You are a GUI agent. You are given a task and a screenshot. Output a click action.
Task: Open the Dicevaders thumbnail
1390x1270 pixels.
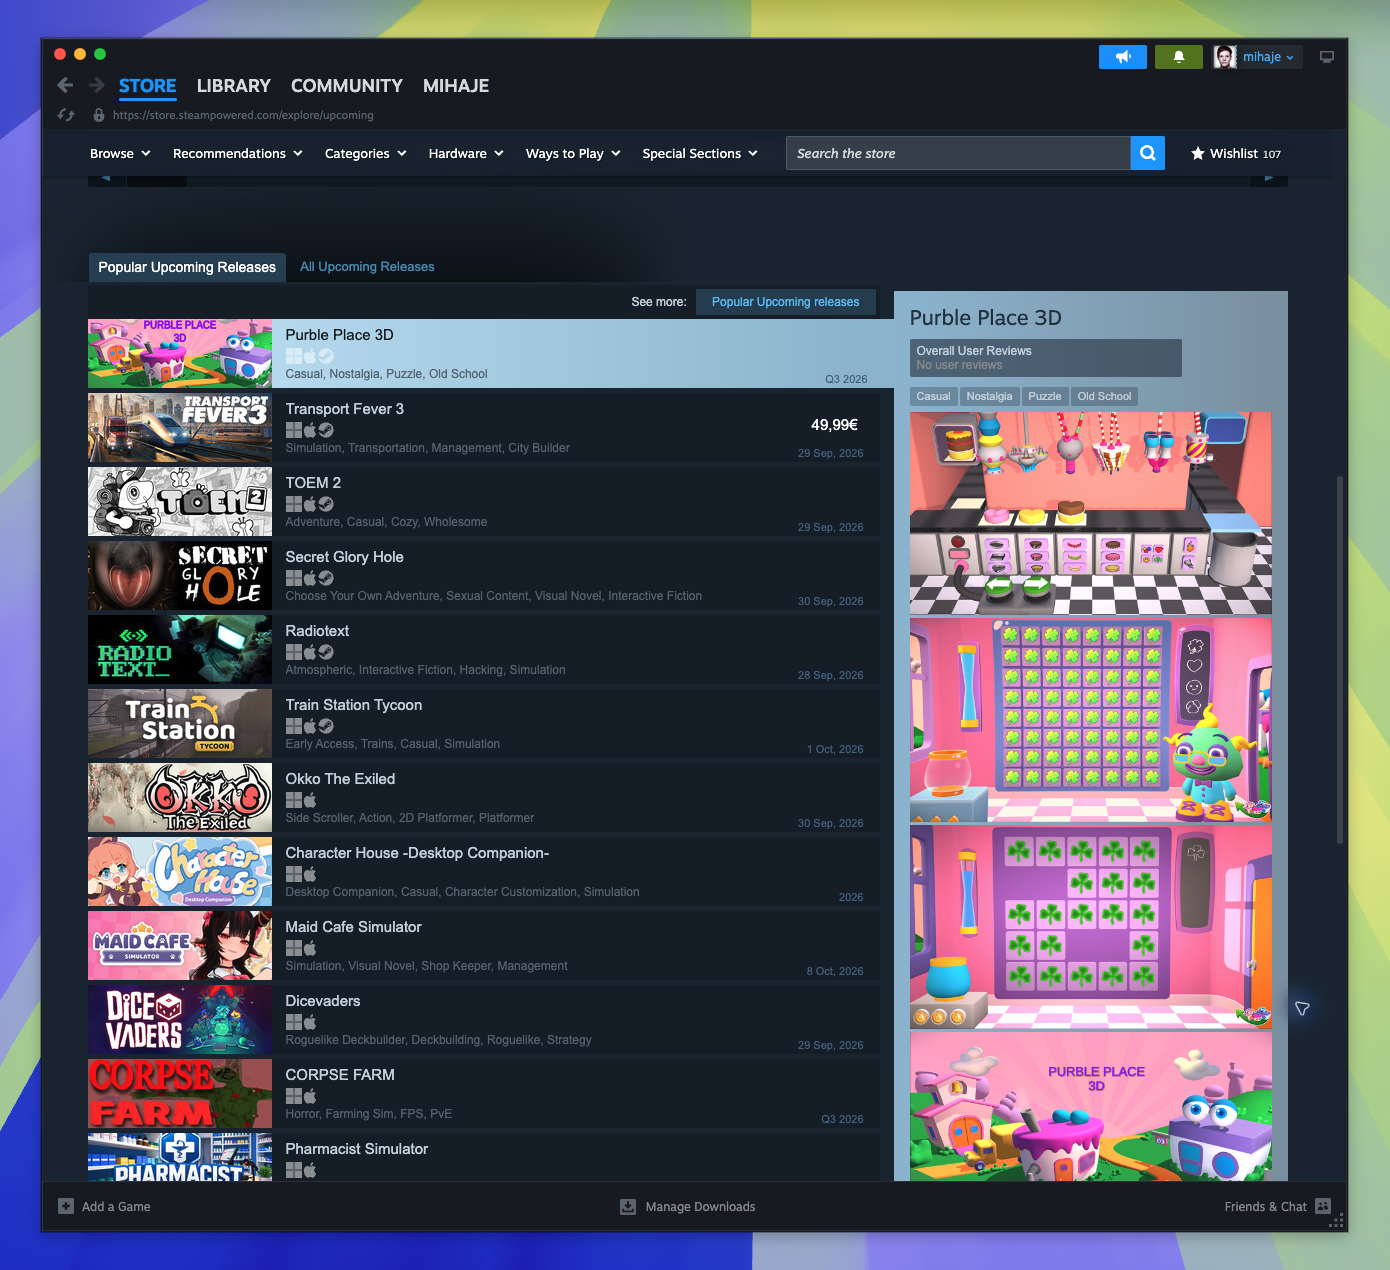point(180,1019)
